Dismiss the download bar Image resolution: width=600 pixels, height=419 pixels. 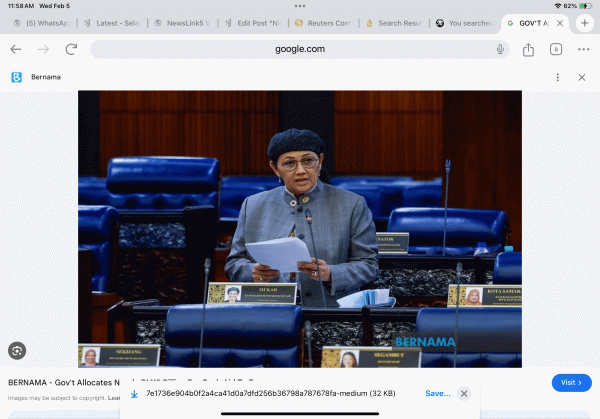click(464, 394)
